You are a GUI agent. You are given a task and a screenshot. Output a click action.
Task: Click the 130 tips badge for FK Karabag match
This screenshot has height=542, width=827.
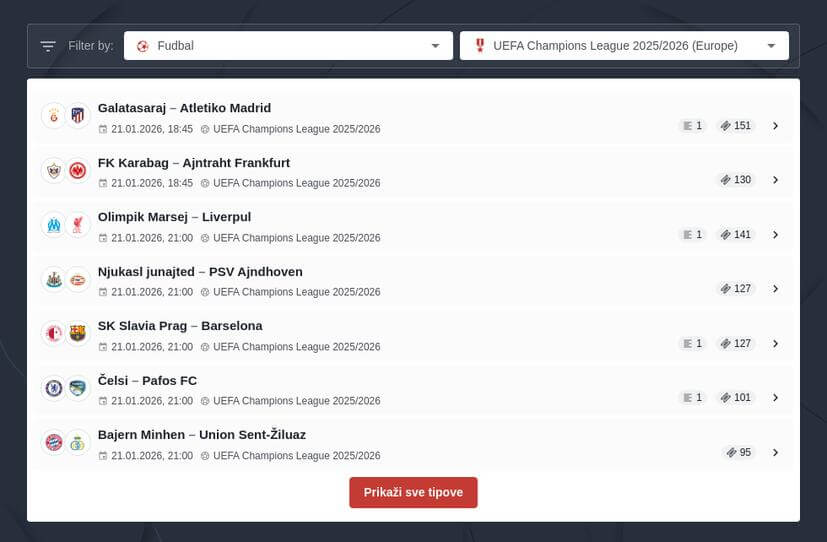736,180
